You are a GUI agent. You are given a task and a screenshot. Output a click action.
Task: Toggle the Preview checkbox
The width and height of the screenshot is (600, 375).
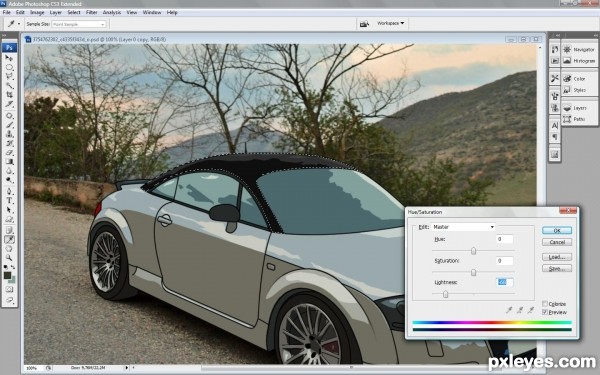(545, 312)
